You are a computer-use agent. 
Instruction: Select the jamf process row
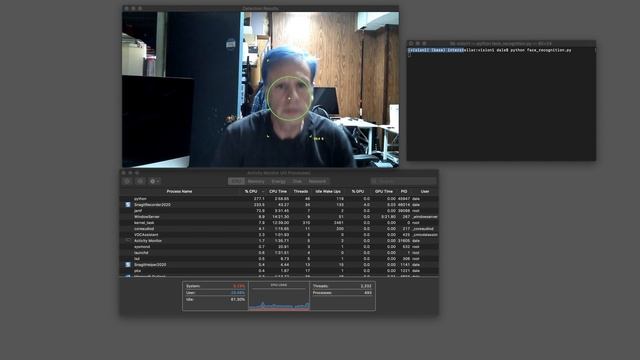pos(280,211)
